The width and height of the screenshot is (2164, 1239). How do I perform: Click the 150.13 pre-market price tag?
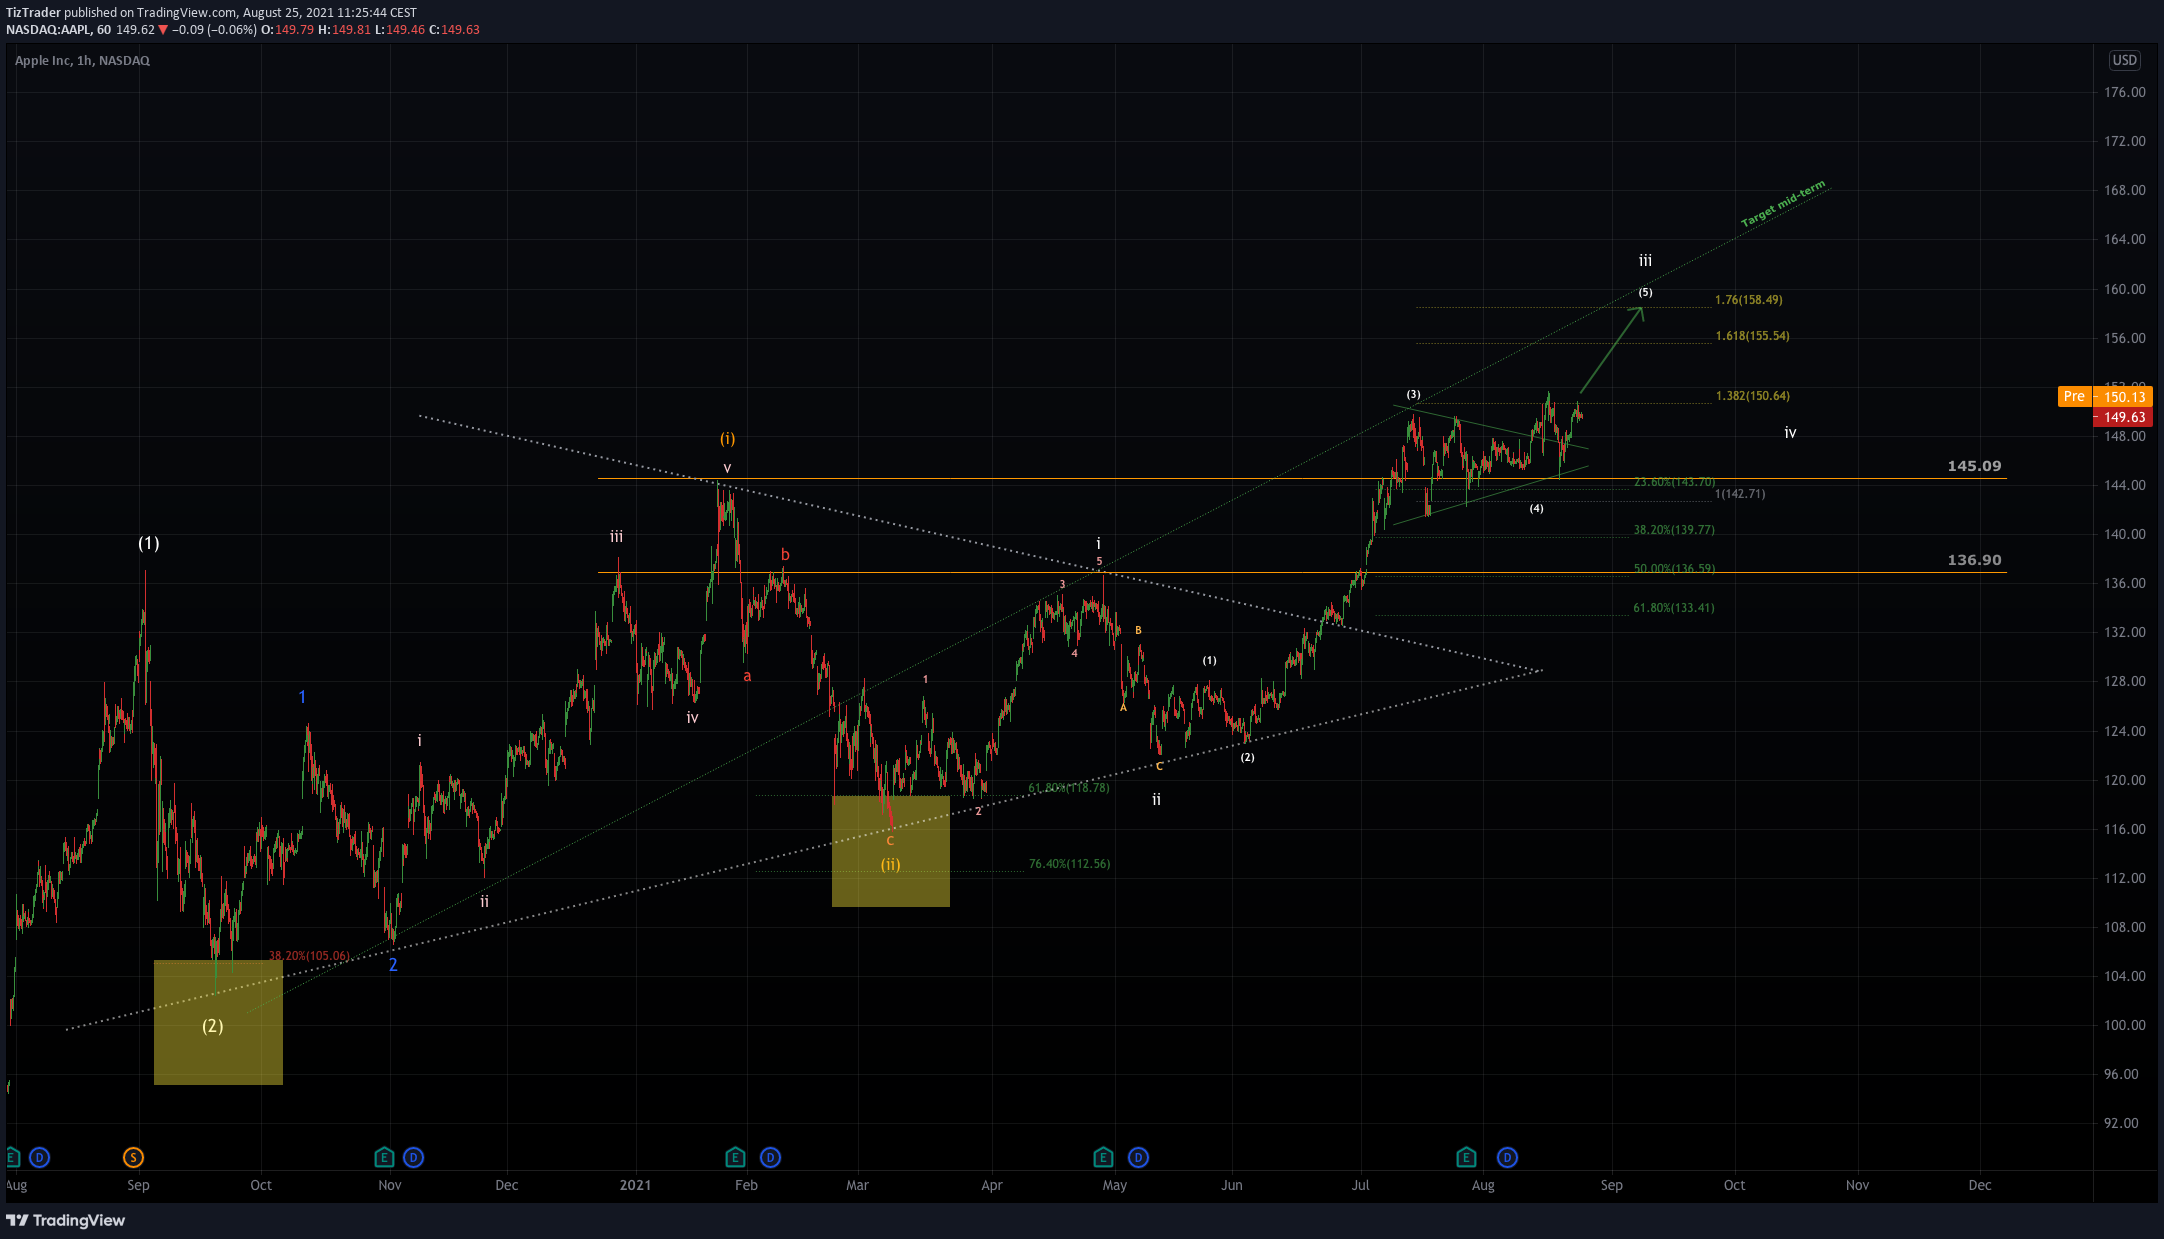2124,397
